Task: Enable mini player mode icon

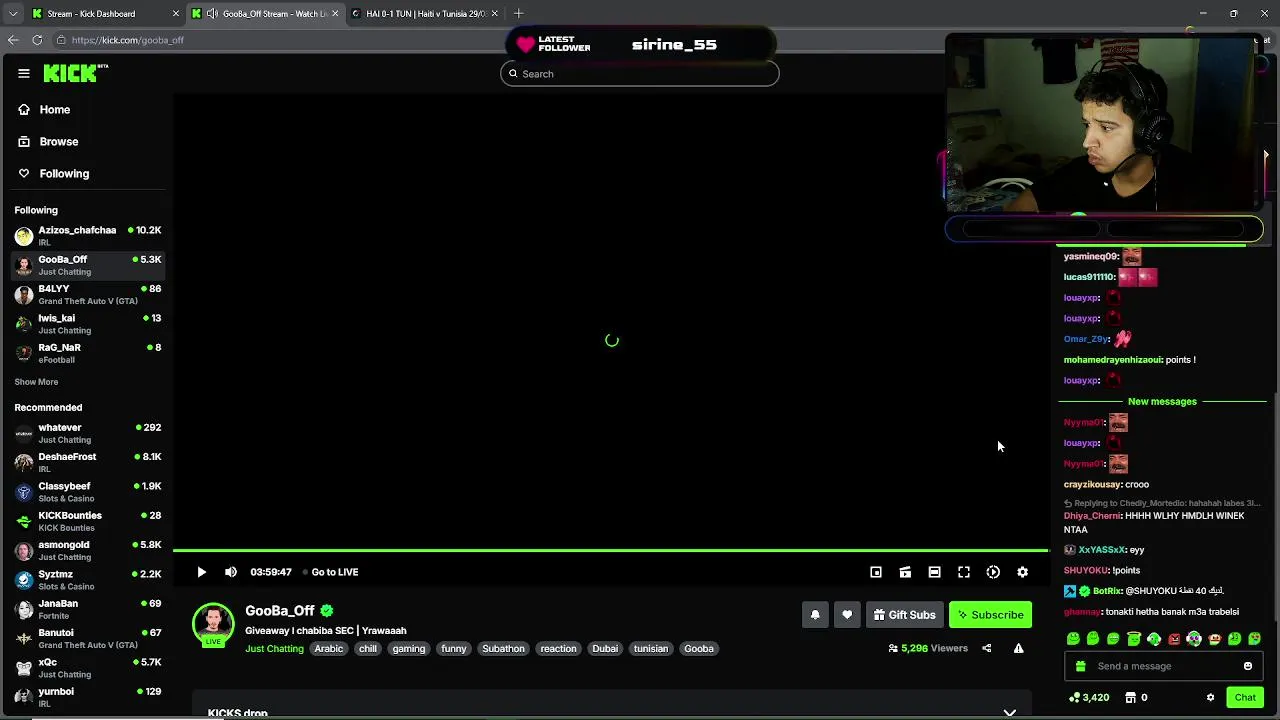Action: (876, 572)
